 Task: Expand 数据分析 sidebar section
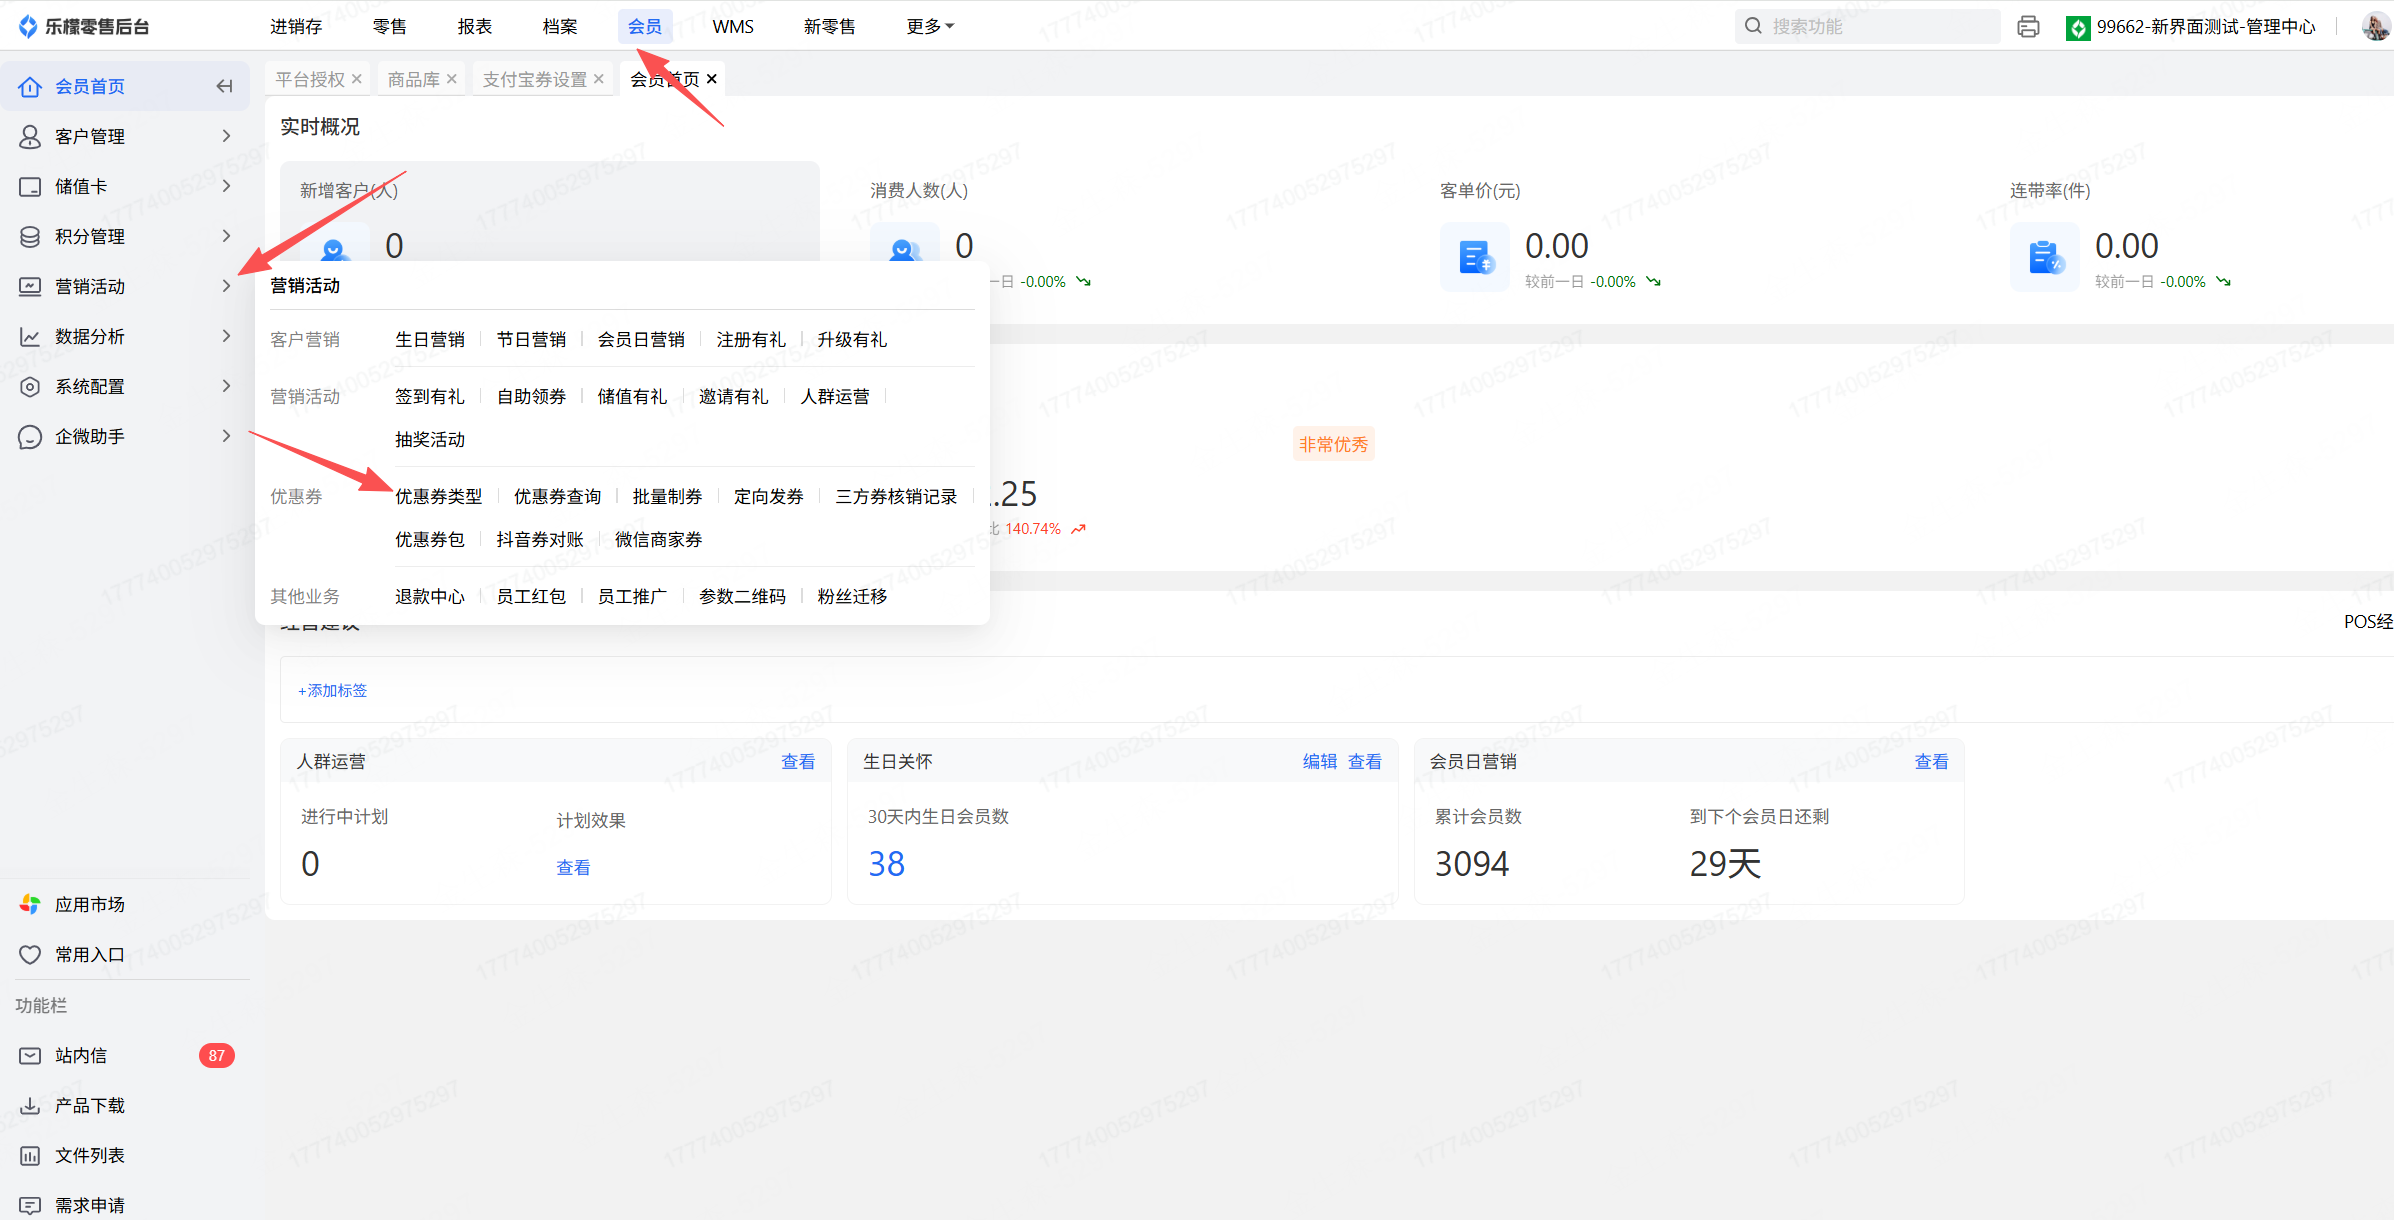[226, 336]
